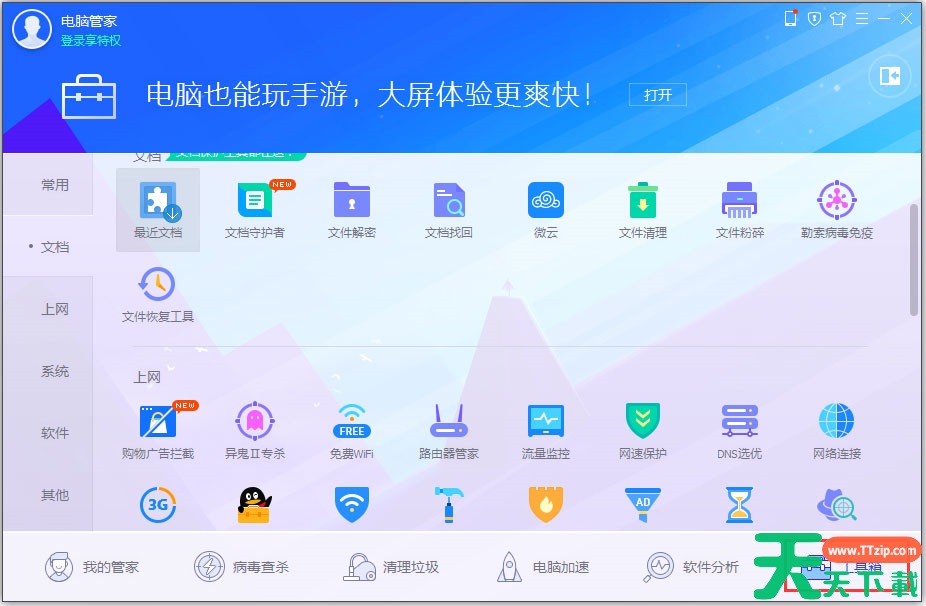
Task: Click the toolbox briefcase banner icon
Action: point(89,96)
